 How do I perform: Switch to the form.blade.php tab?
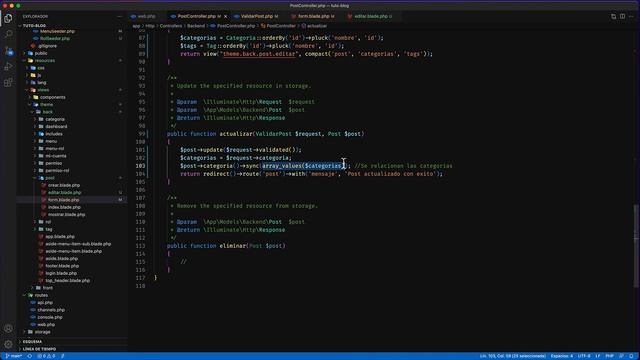313,16
